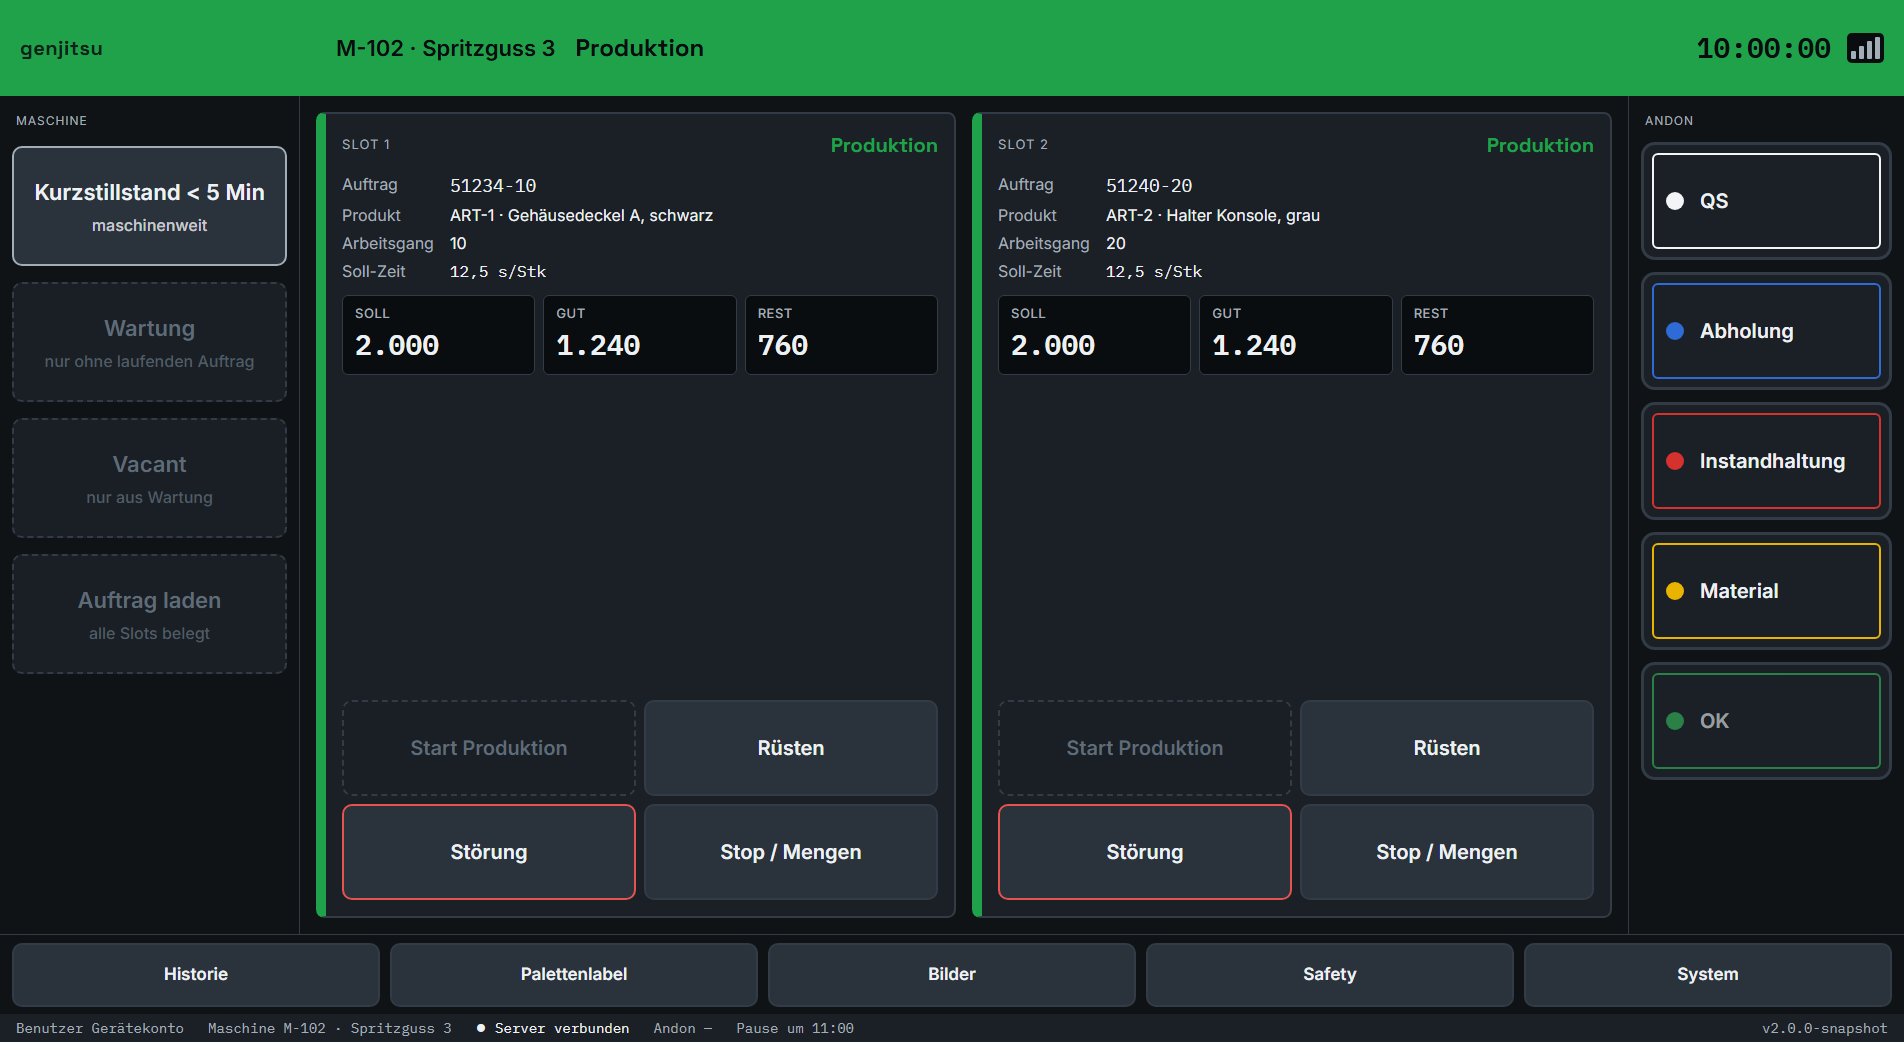Request Abholung via andon button
Viewport: 1904px width, 1042px height.
1766,331
